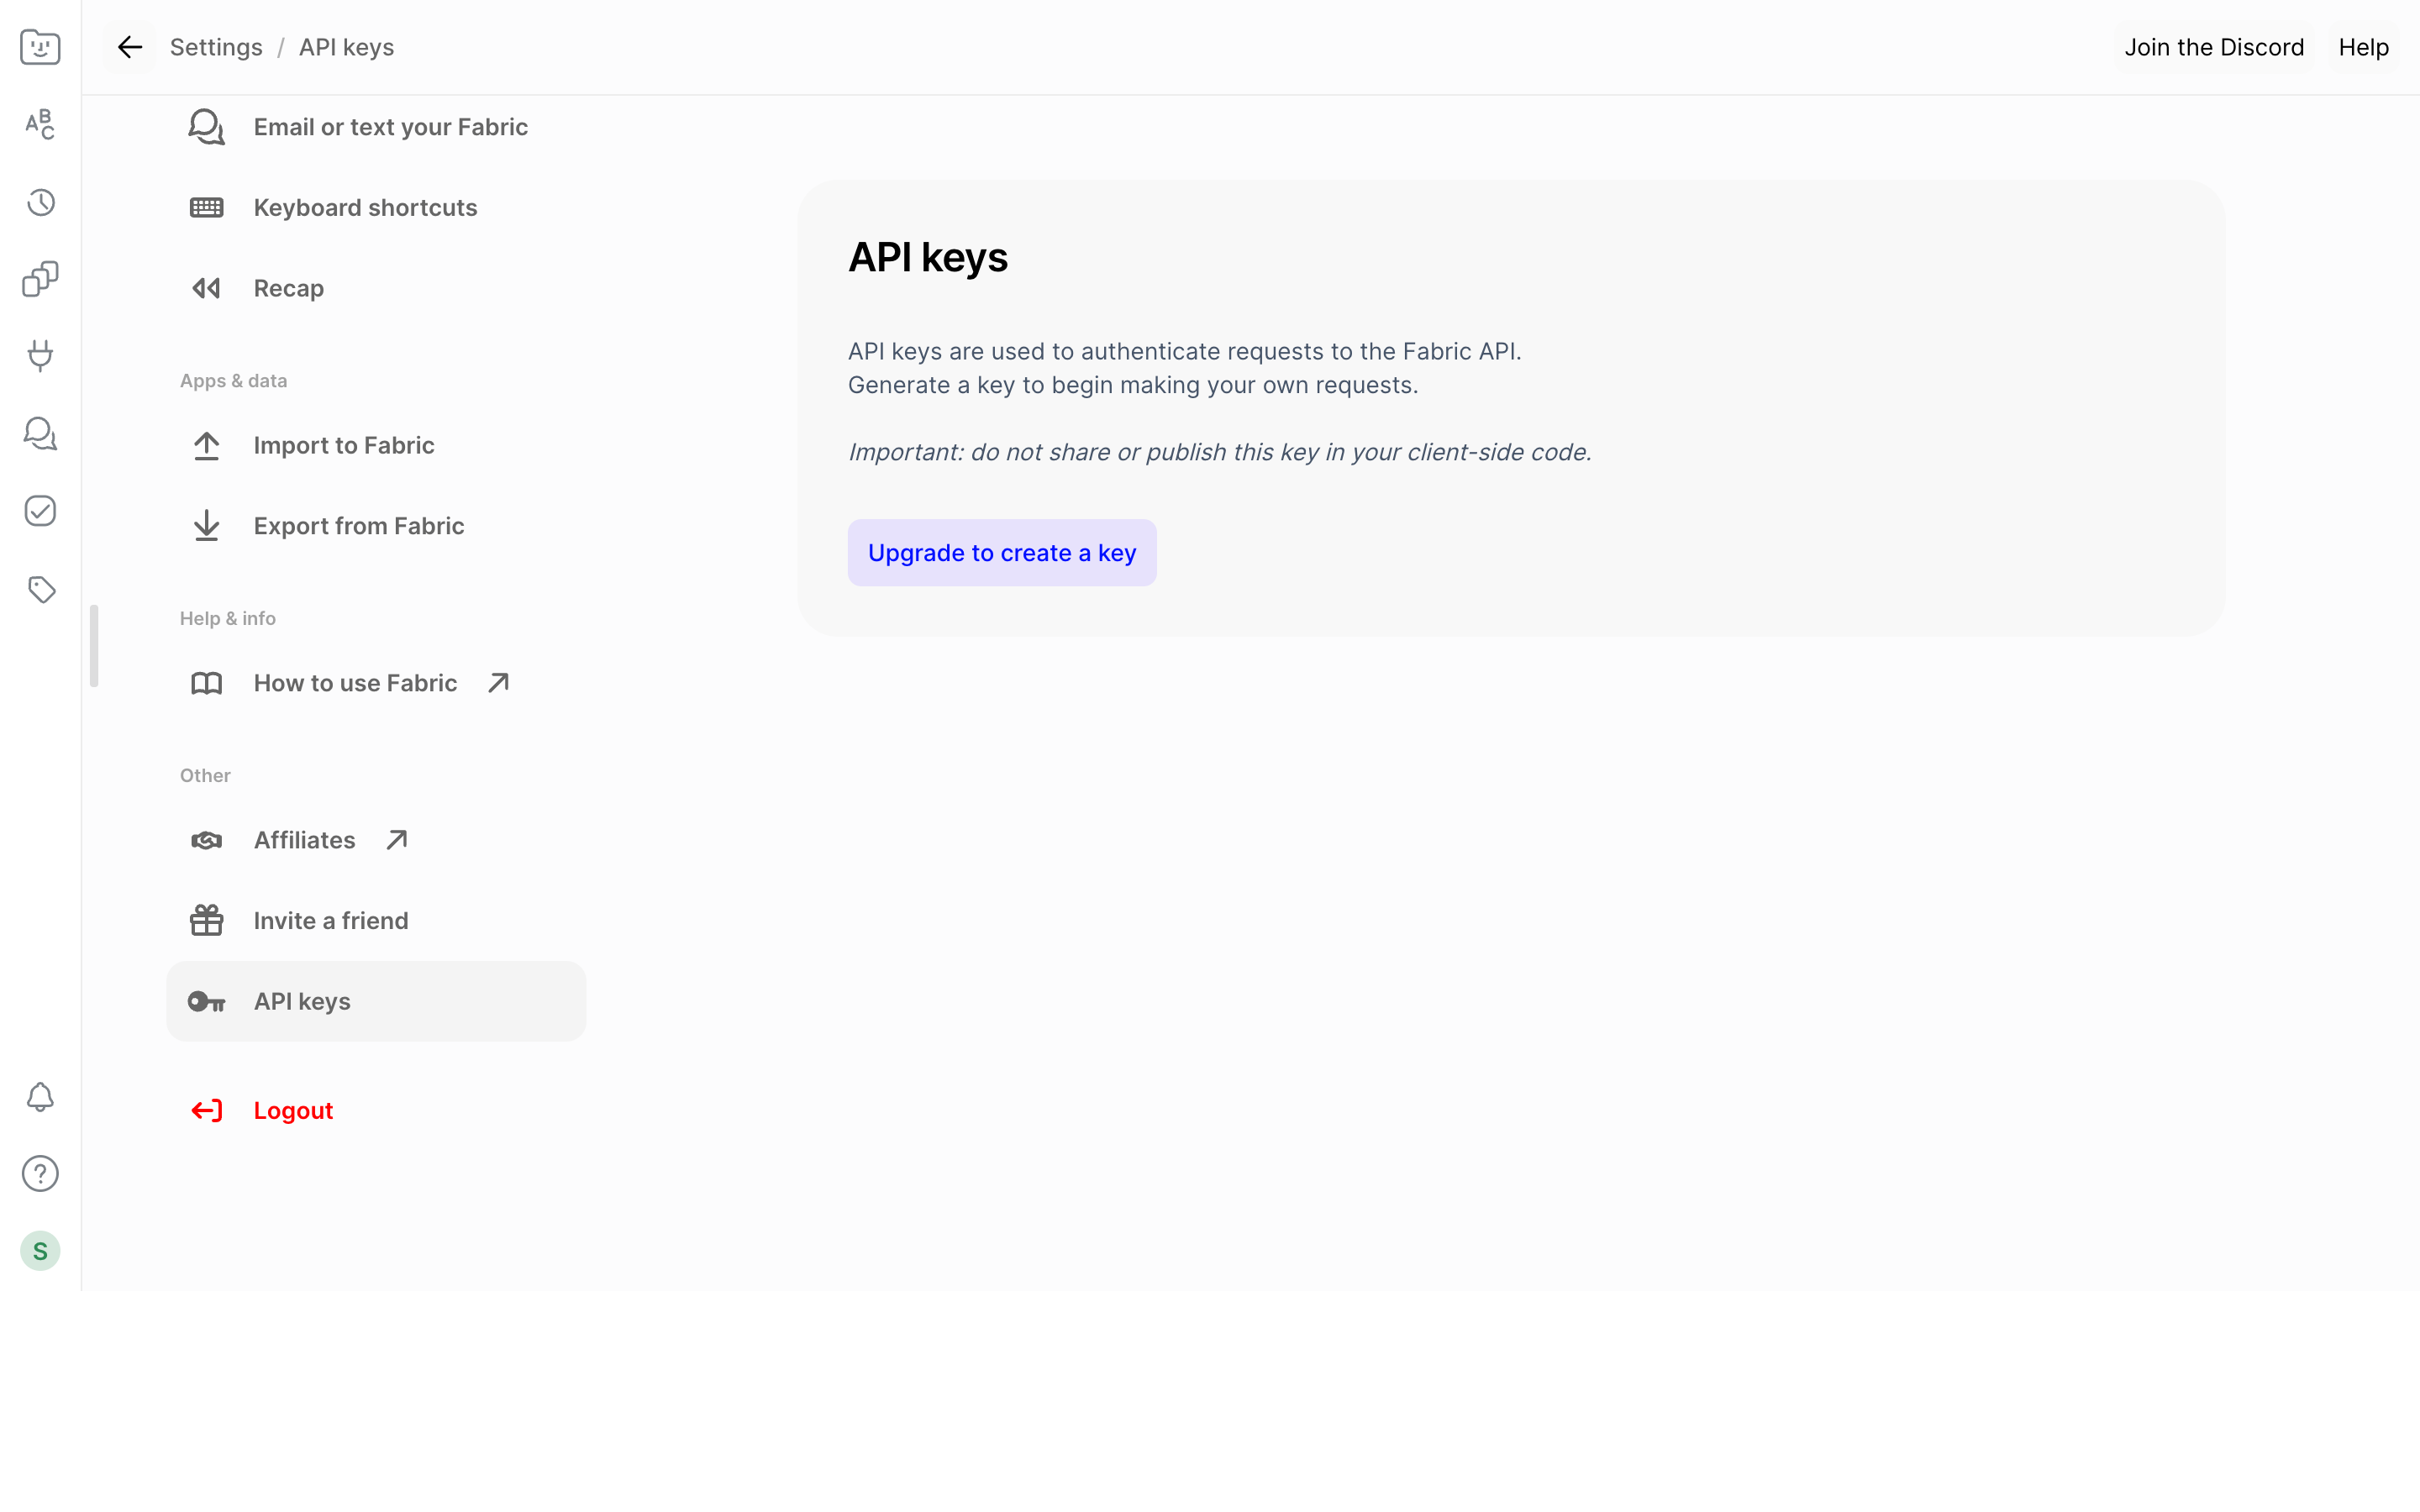This screenshot has height=1512, width=2420.
Task: Open the plug connections icon
Action: (x=40, y=356)
